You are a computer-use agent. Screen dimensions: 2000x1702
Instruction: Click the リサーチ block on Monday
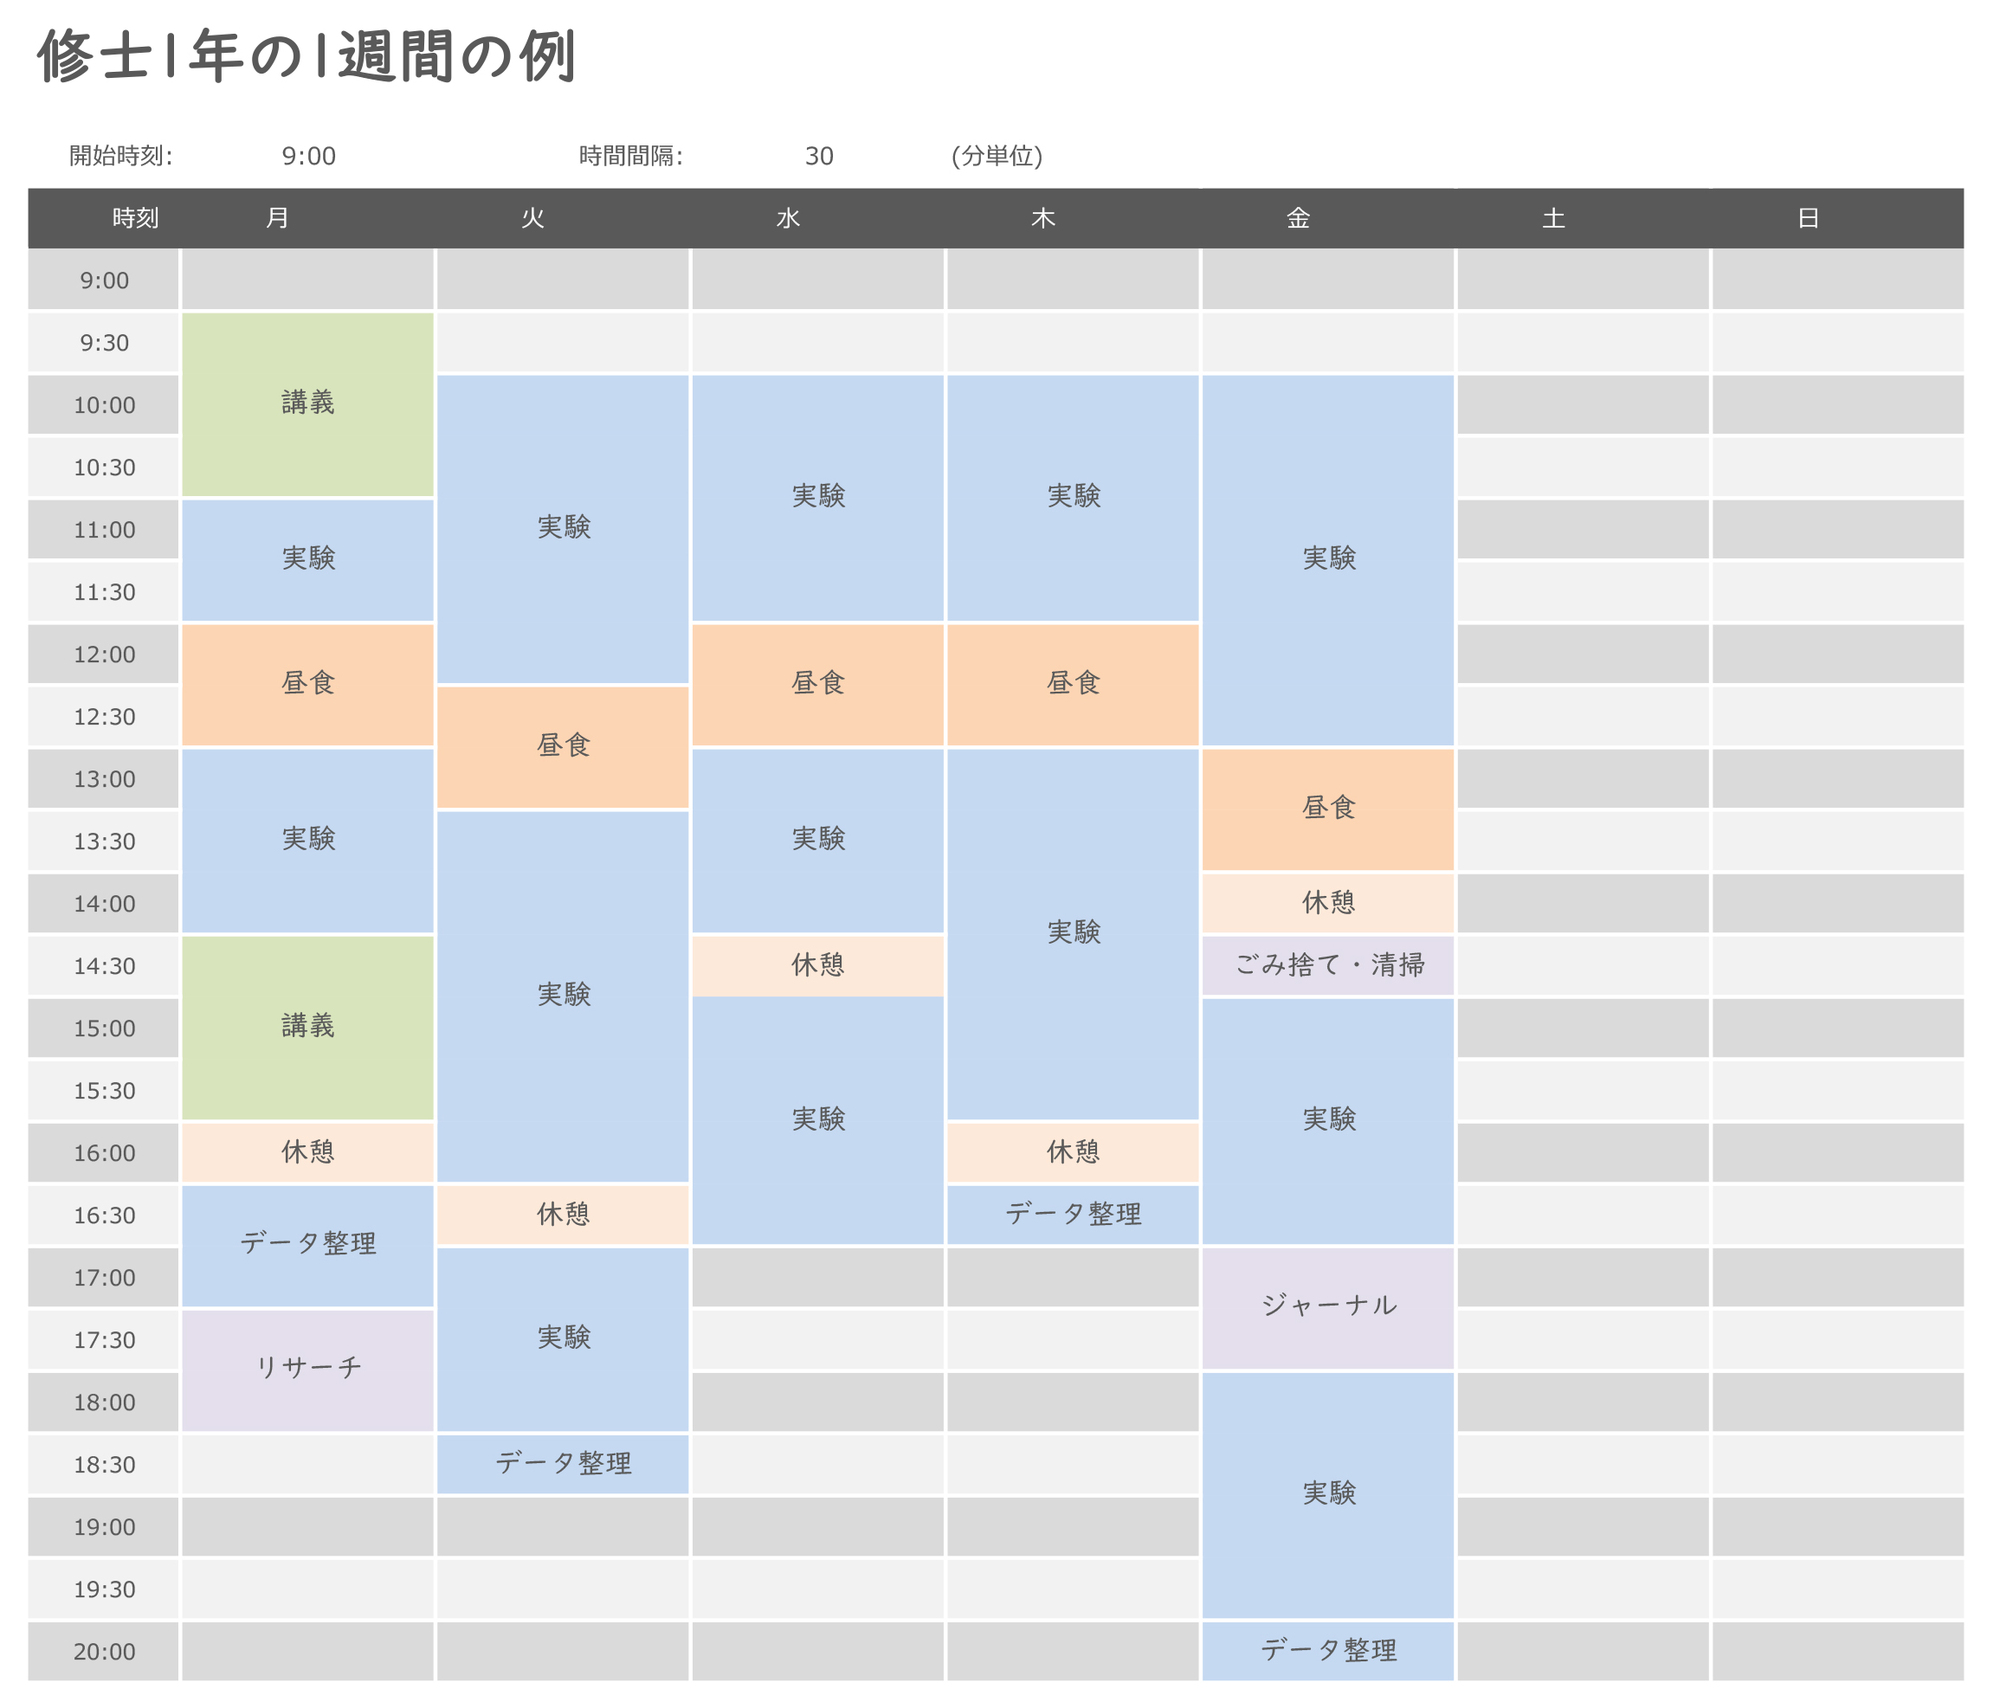pyautogui.click(x=307, y=1369)
